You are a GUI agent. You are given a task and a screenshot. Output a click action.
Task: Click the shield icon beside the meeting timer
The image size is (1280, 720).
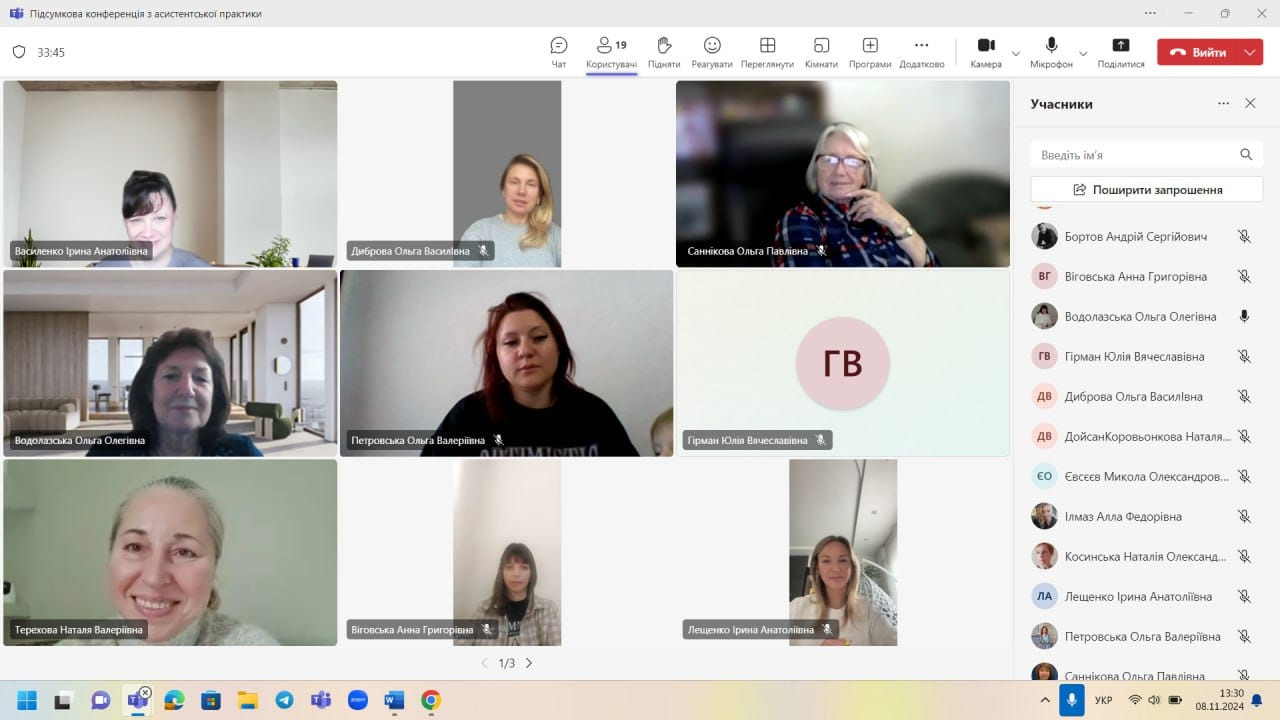19,52
